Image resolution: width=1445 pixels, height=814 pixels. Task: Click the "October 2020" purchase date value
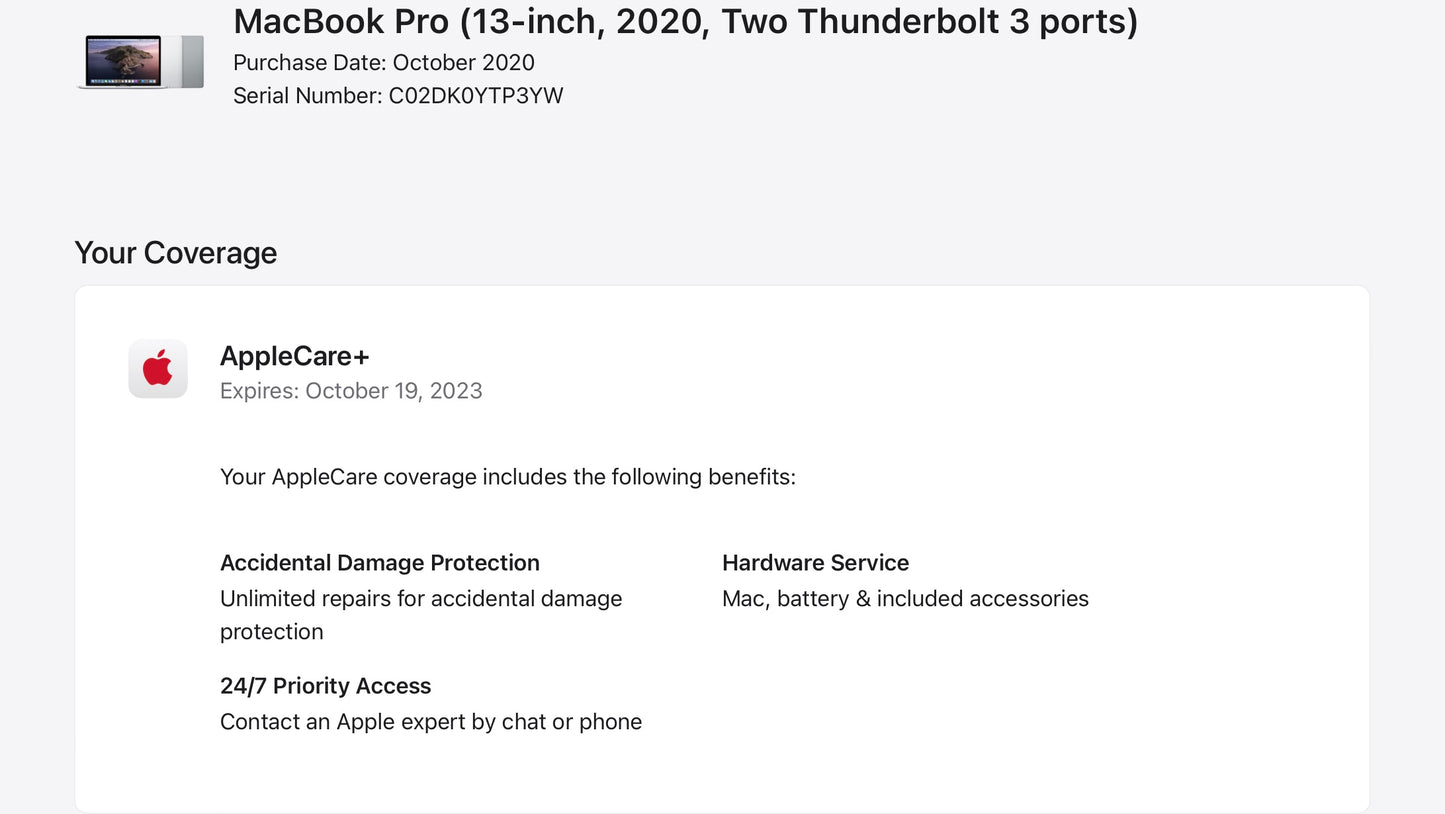click(463, 63)
